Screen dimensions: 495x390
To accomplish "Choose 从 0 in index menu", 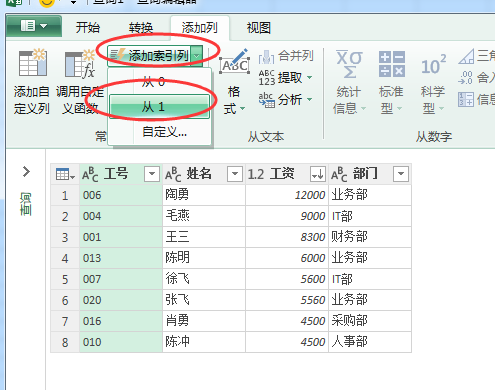I will click(x=153, y=81).
